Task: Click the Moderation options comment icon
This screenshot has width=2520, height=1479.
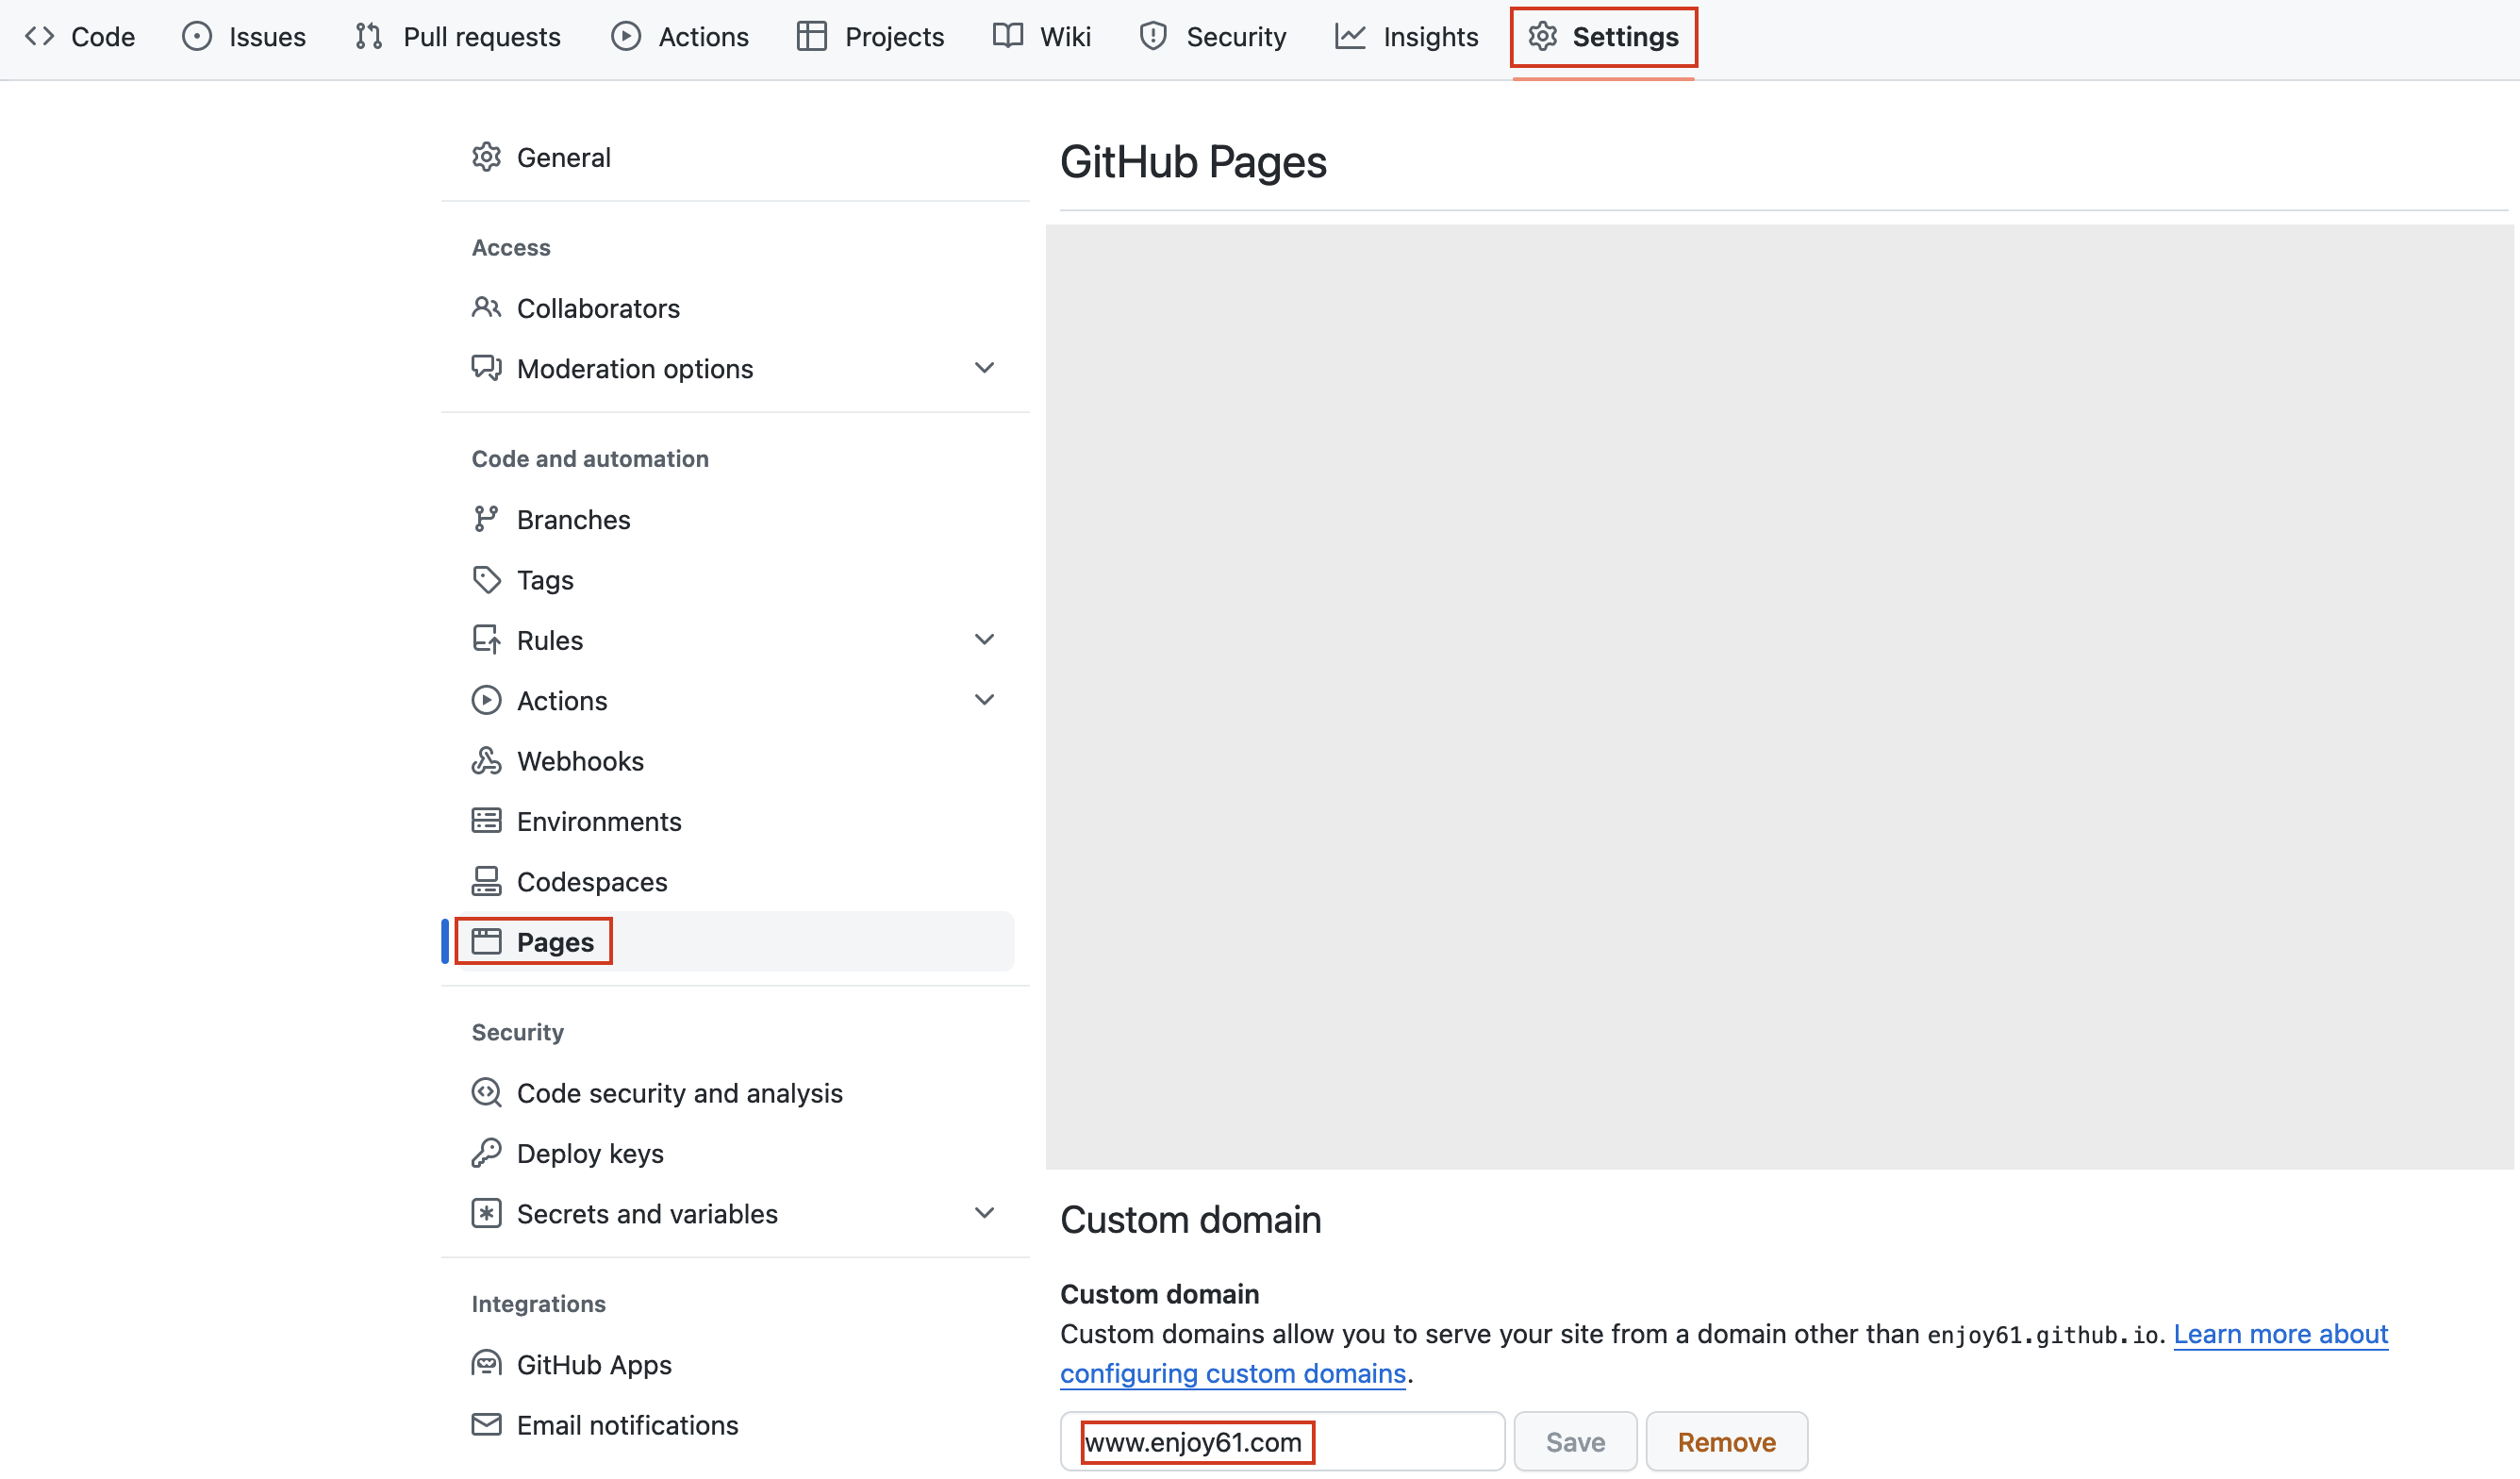Action: click(x=487, y=368)
